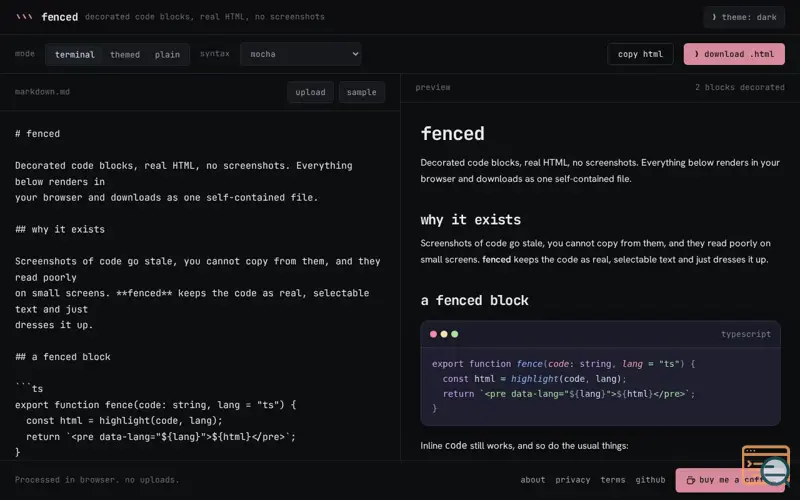Click 'Processed in browser. no uploads.' footer text

(x=97, y=480)
